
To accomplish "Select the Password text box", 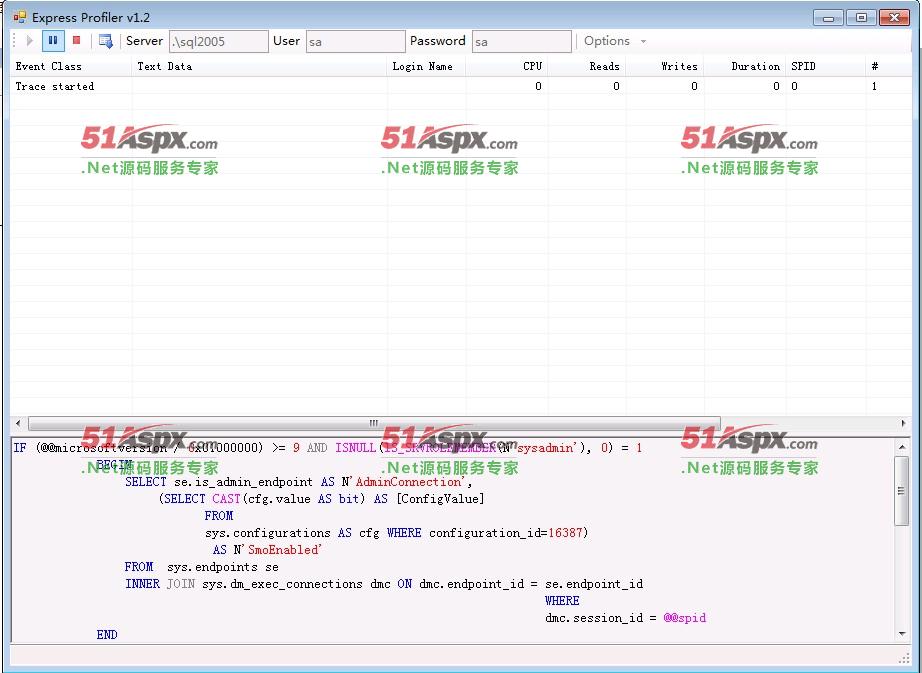I will click(522, 41).
